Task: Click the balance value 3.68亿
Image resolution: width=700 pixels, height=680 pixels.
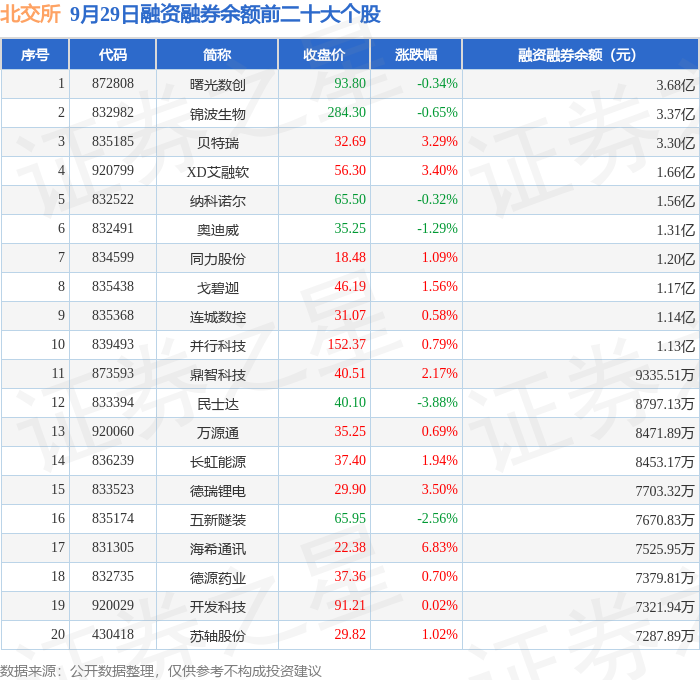Action: (x=675, y=85)
